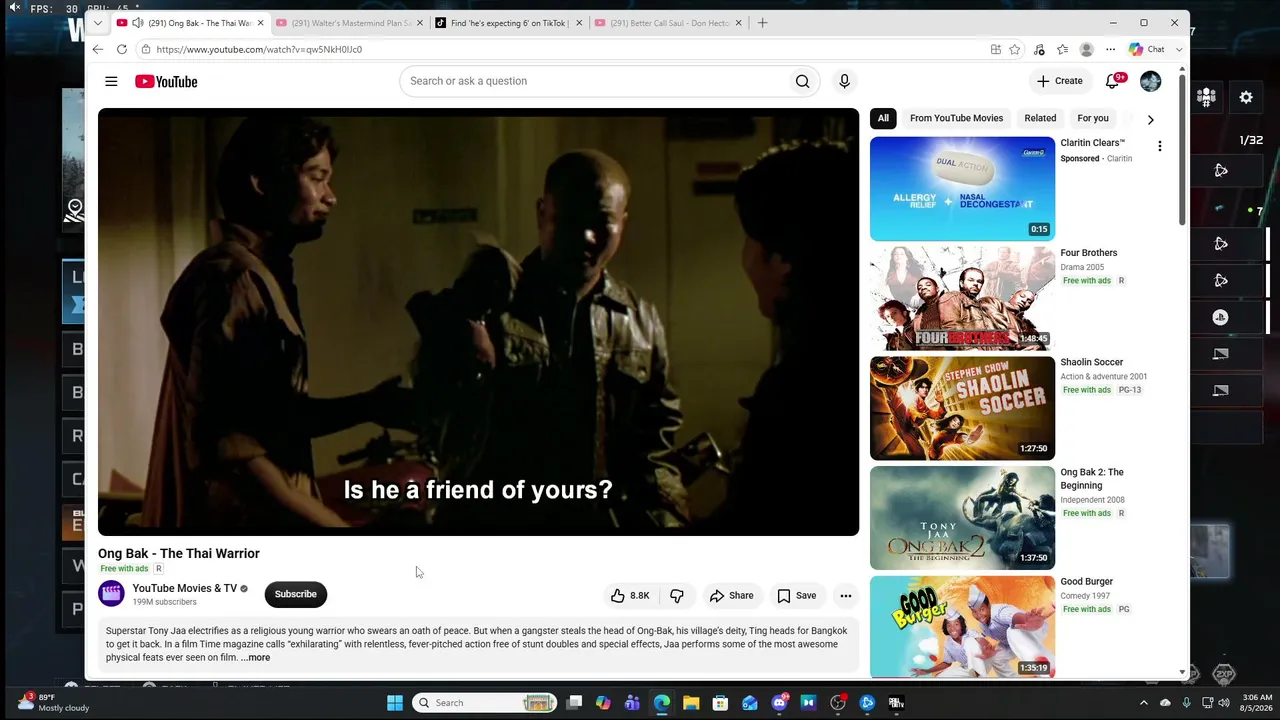Select the All filter chip
The height and width of the screenshot is (720, 1280).
(x=883, y=118)
